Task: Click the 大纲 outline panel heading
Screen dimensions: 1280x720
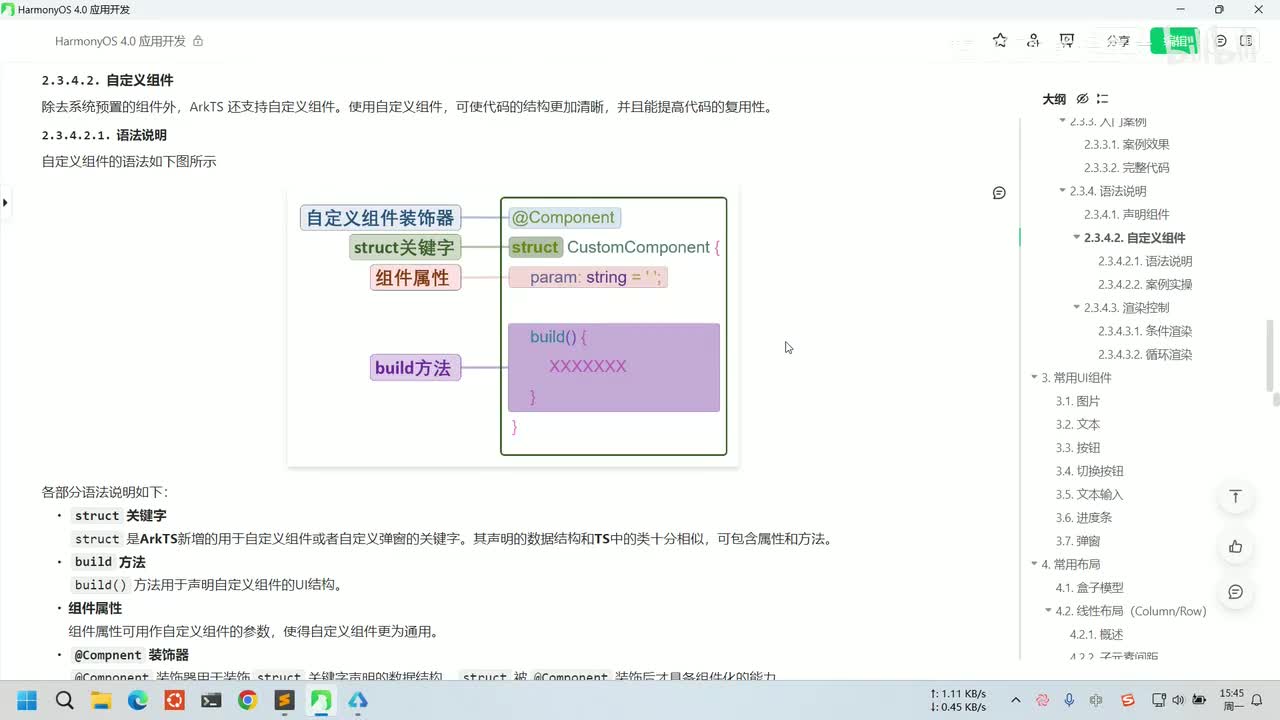Action: [1054, 99]
